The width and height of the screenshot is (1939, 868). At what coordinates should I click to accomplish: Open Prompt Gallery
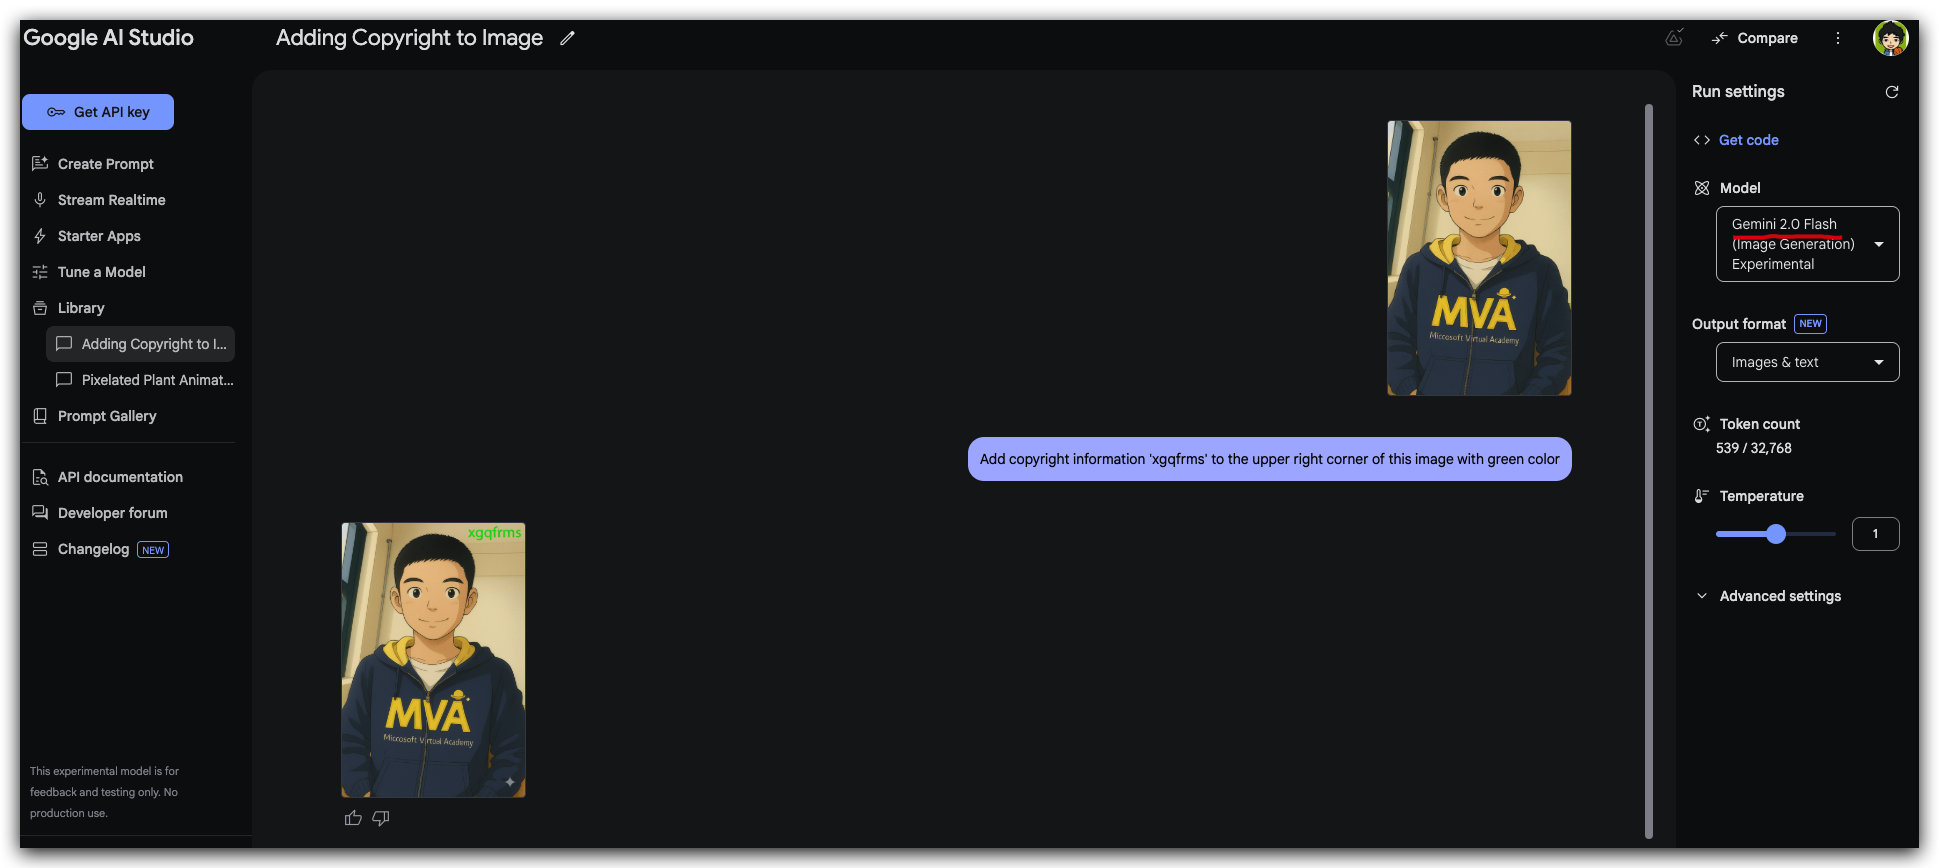point(107,416)
